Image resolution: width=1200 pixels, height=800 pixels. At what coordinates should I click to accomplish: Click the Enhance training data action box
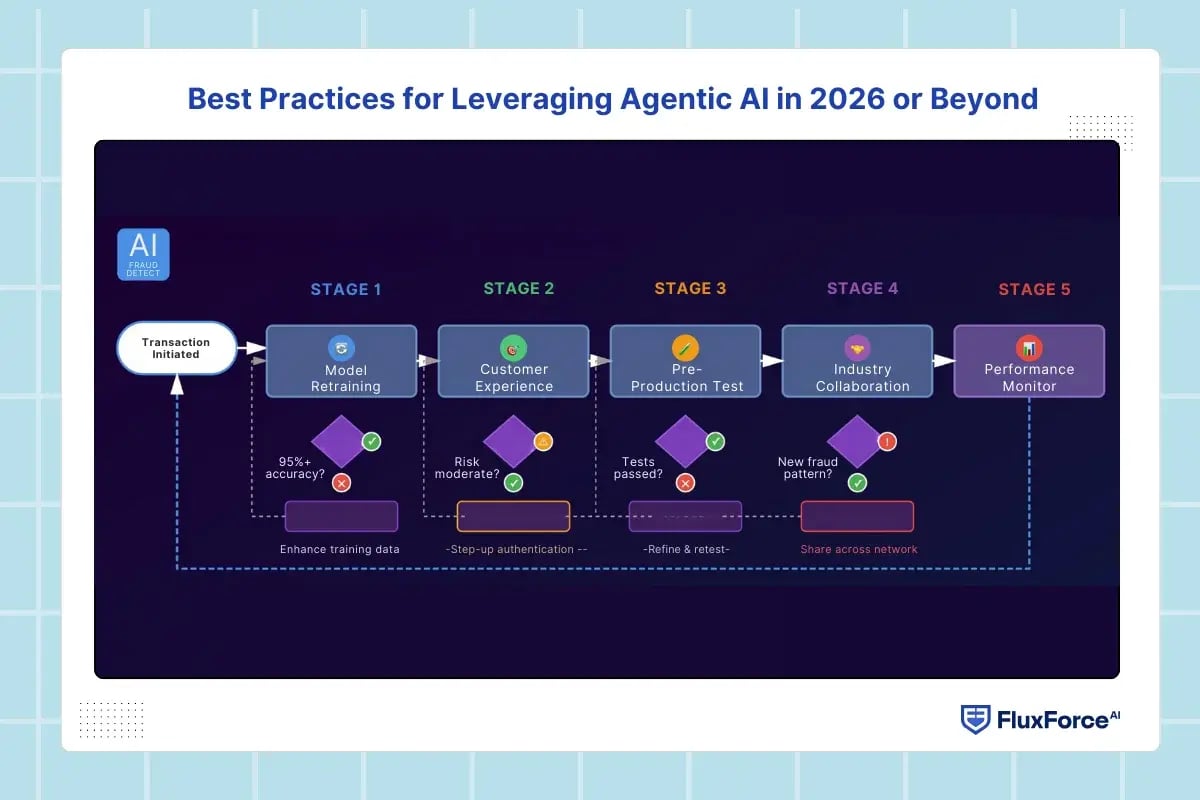(x=341, y=516)
